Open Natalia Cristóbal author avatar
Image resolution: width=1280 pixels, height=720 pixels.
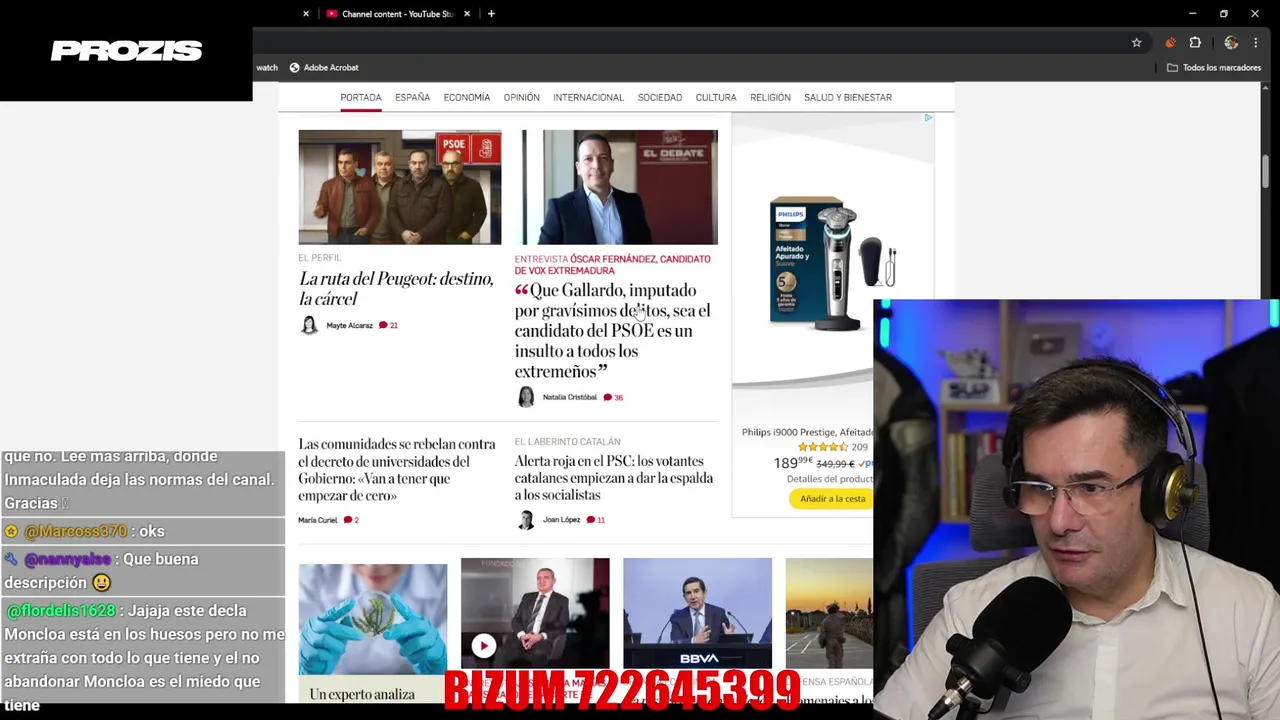click(526, 397)
